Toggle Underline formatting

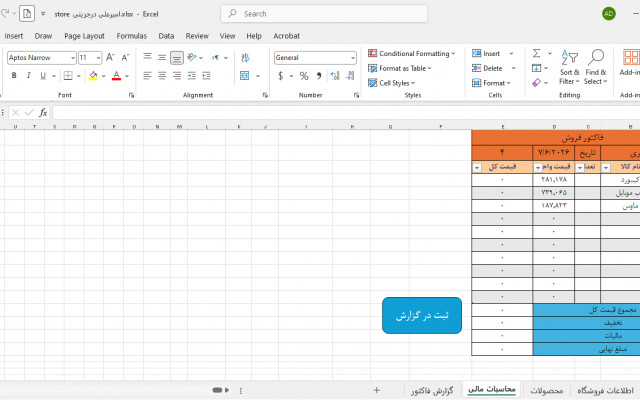[x=43, y=76]
